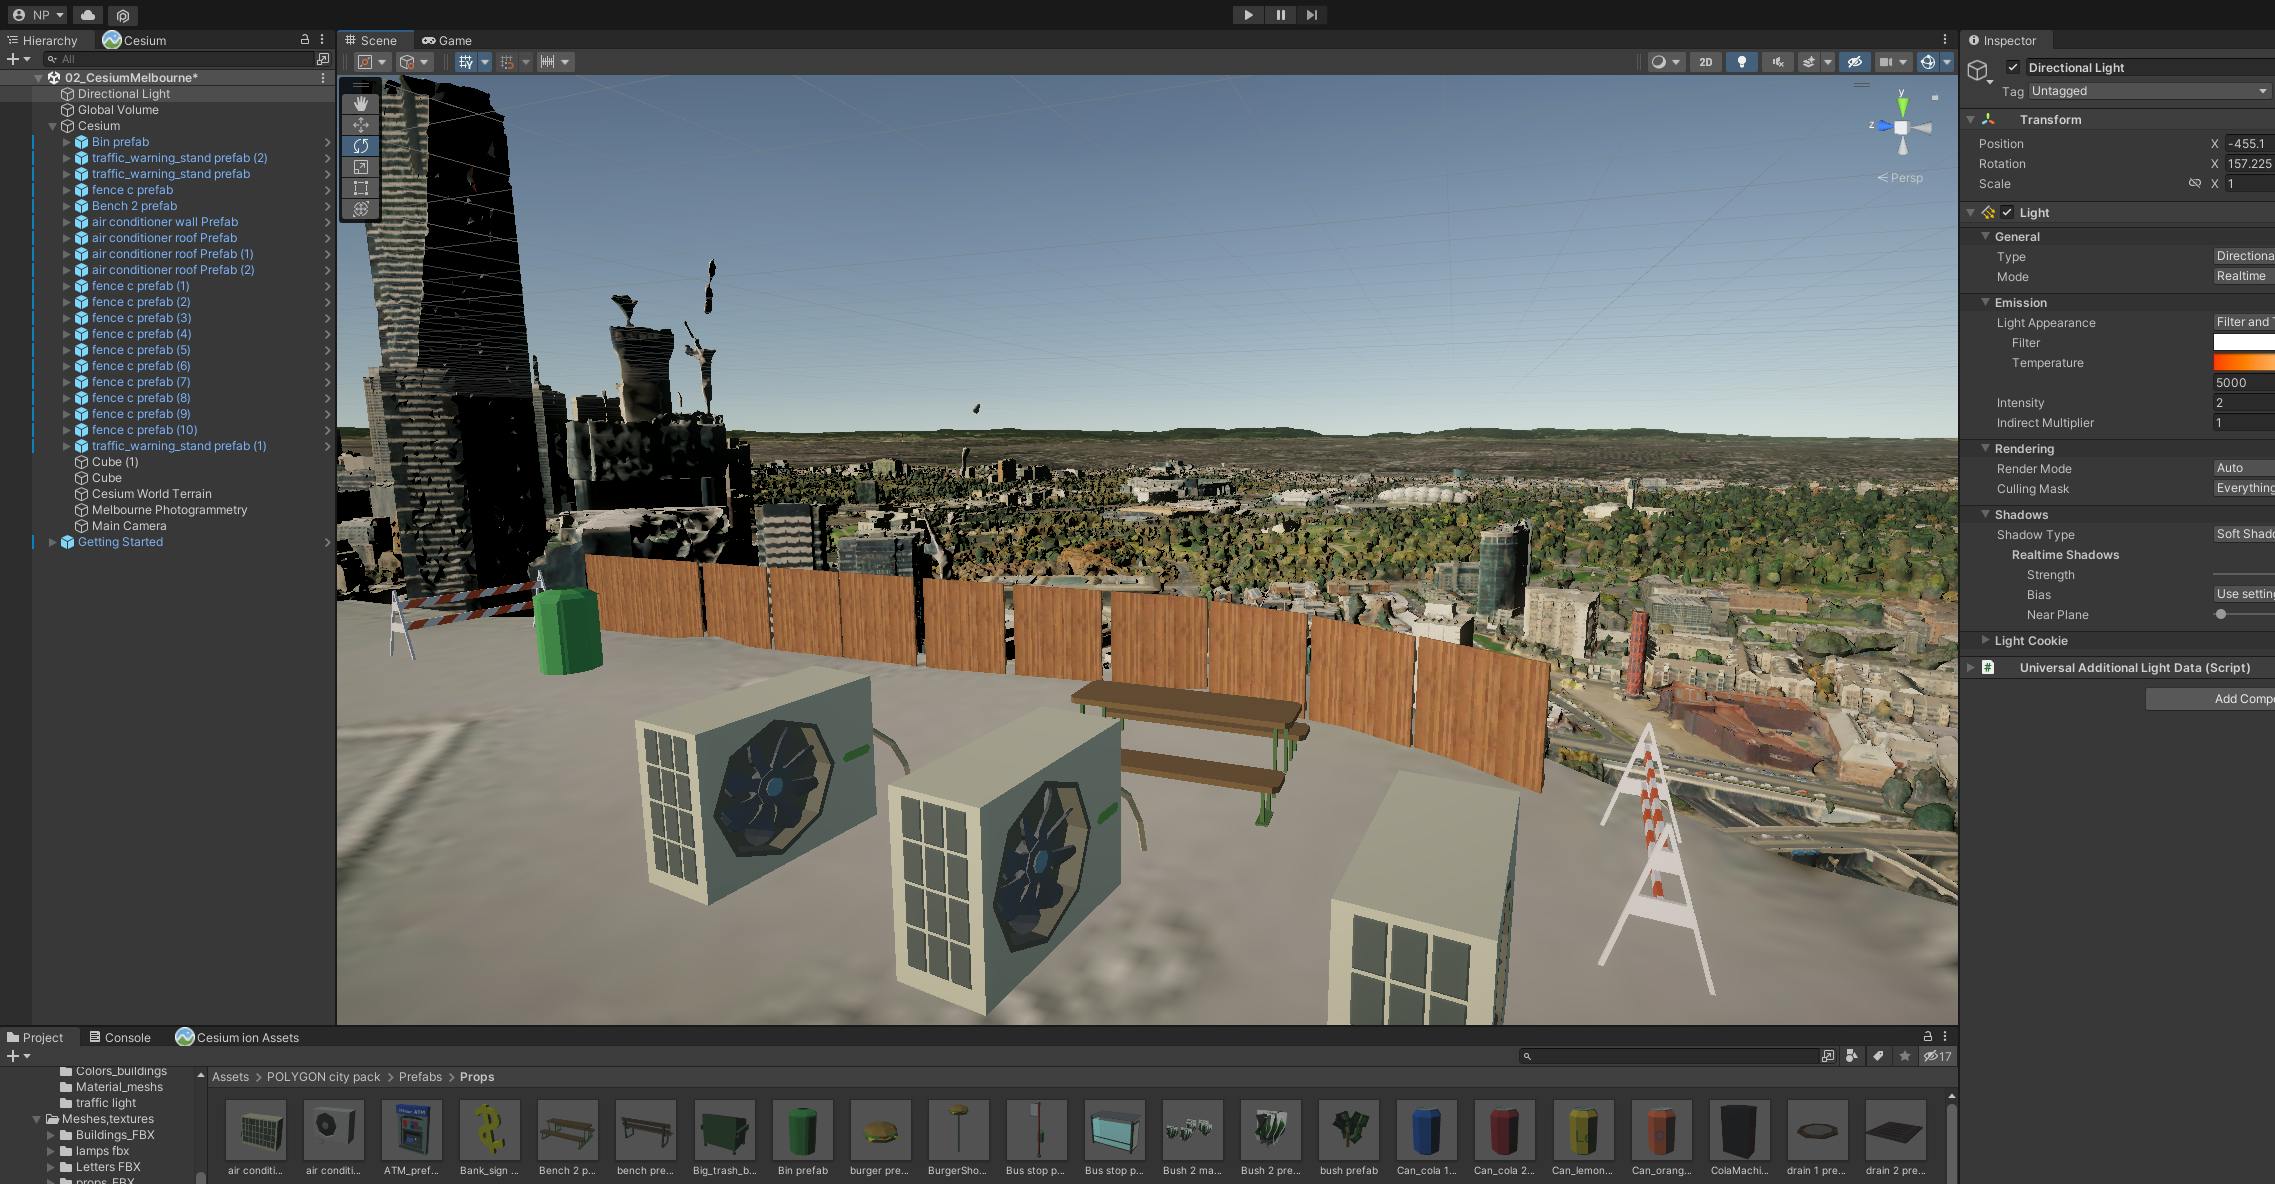
Task: Open the Console tab
Action: point(119,1037)
